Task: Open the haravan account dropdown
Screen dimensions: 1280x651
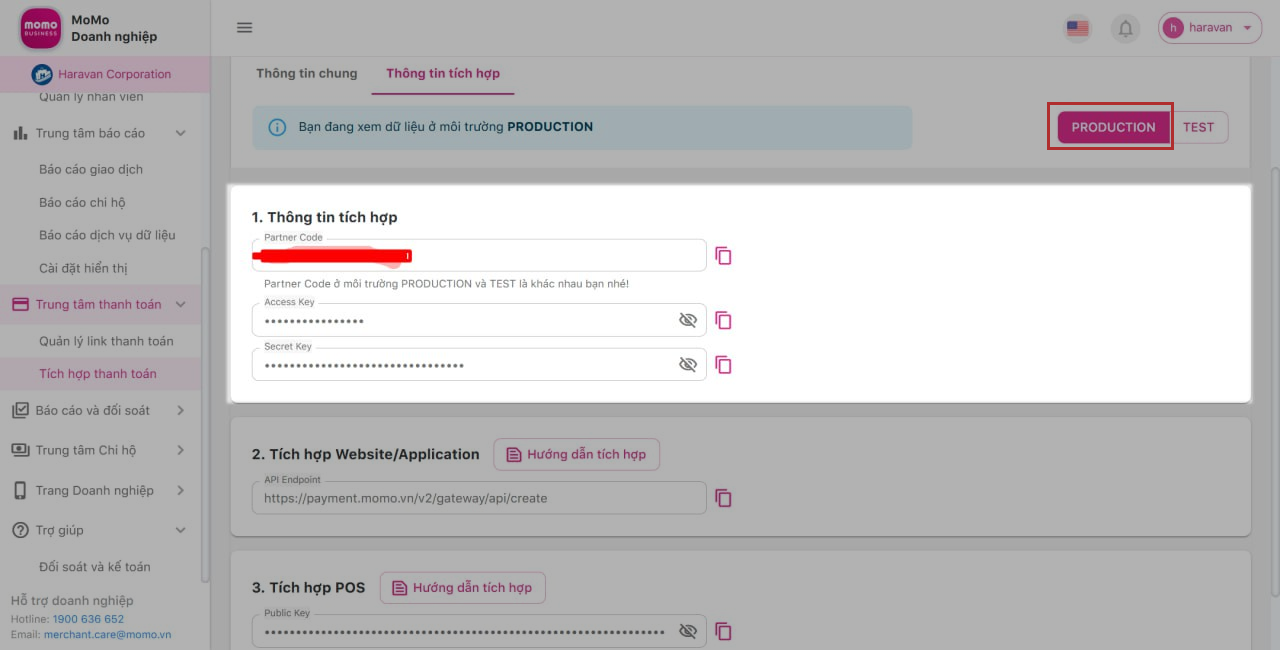Action: pyautogui.click(x=1210, y=28)
